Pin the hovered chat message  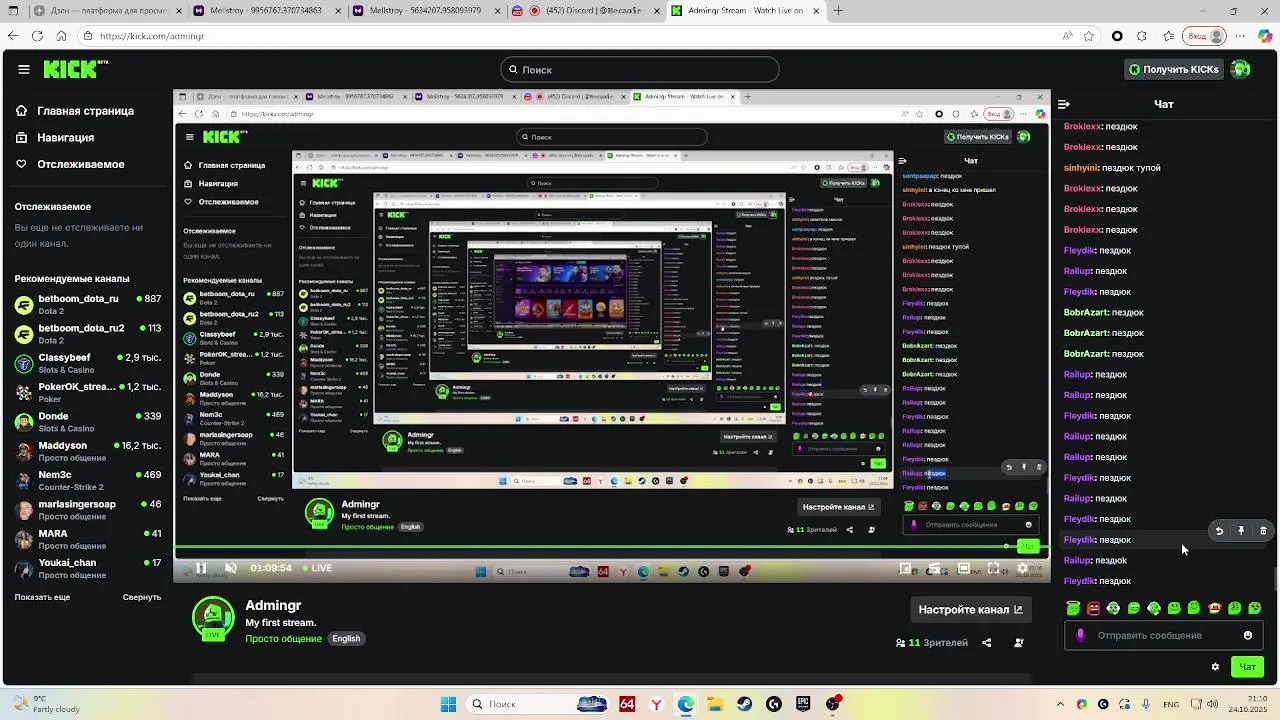(x=1241, y=531)
